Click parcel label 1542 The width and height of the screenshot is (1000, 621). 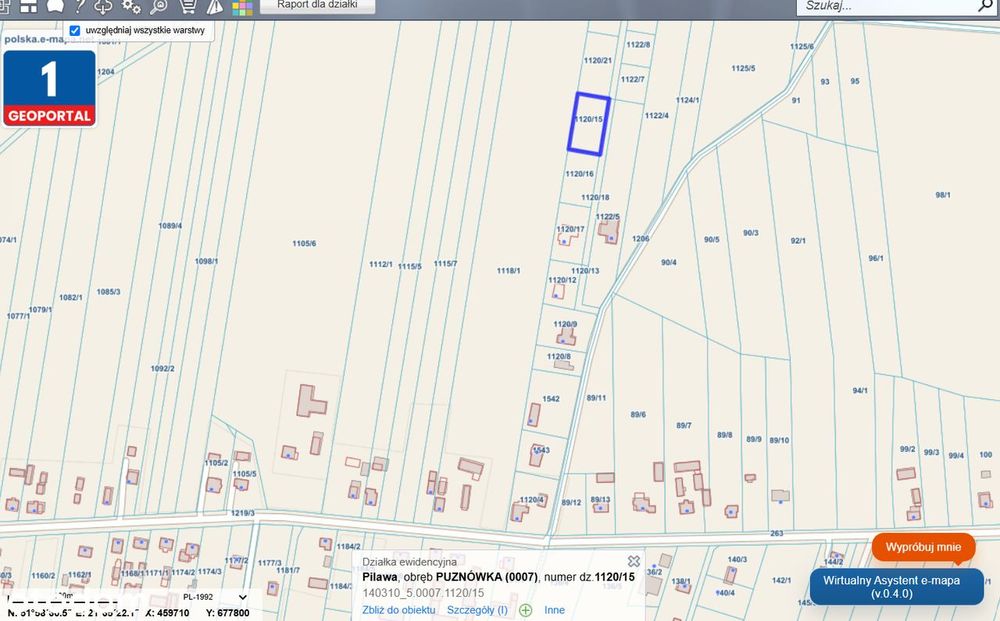click(551, 399)
